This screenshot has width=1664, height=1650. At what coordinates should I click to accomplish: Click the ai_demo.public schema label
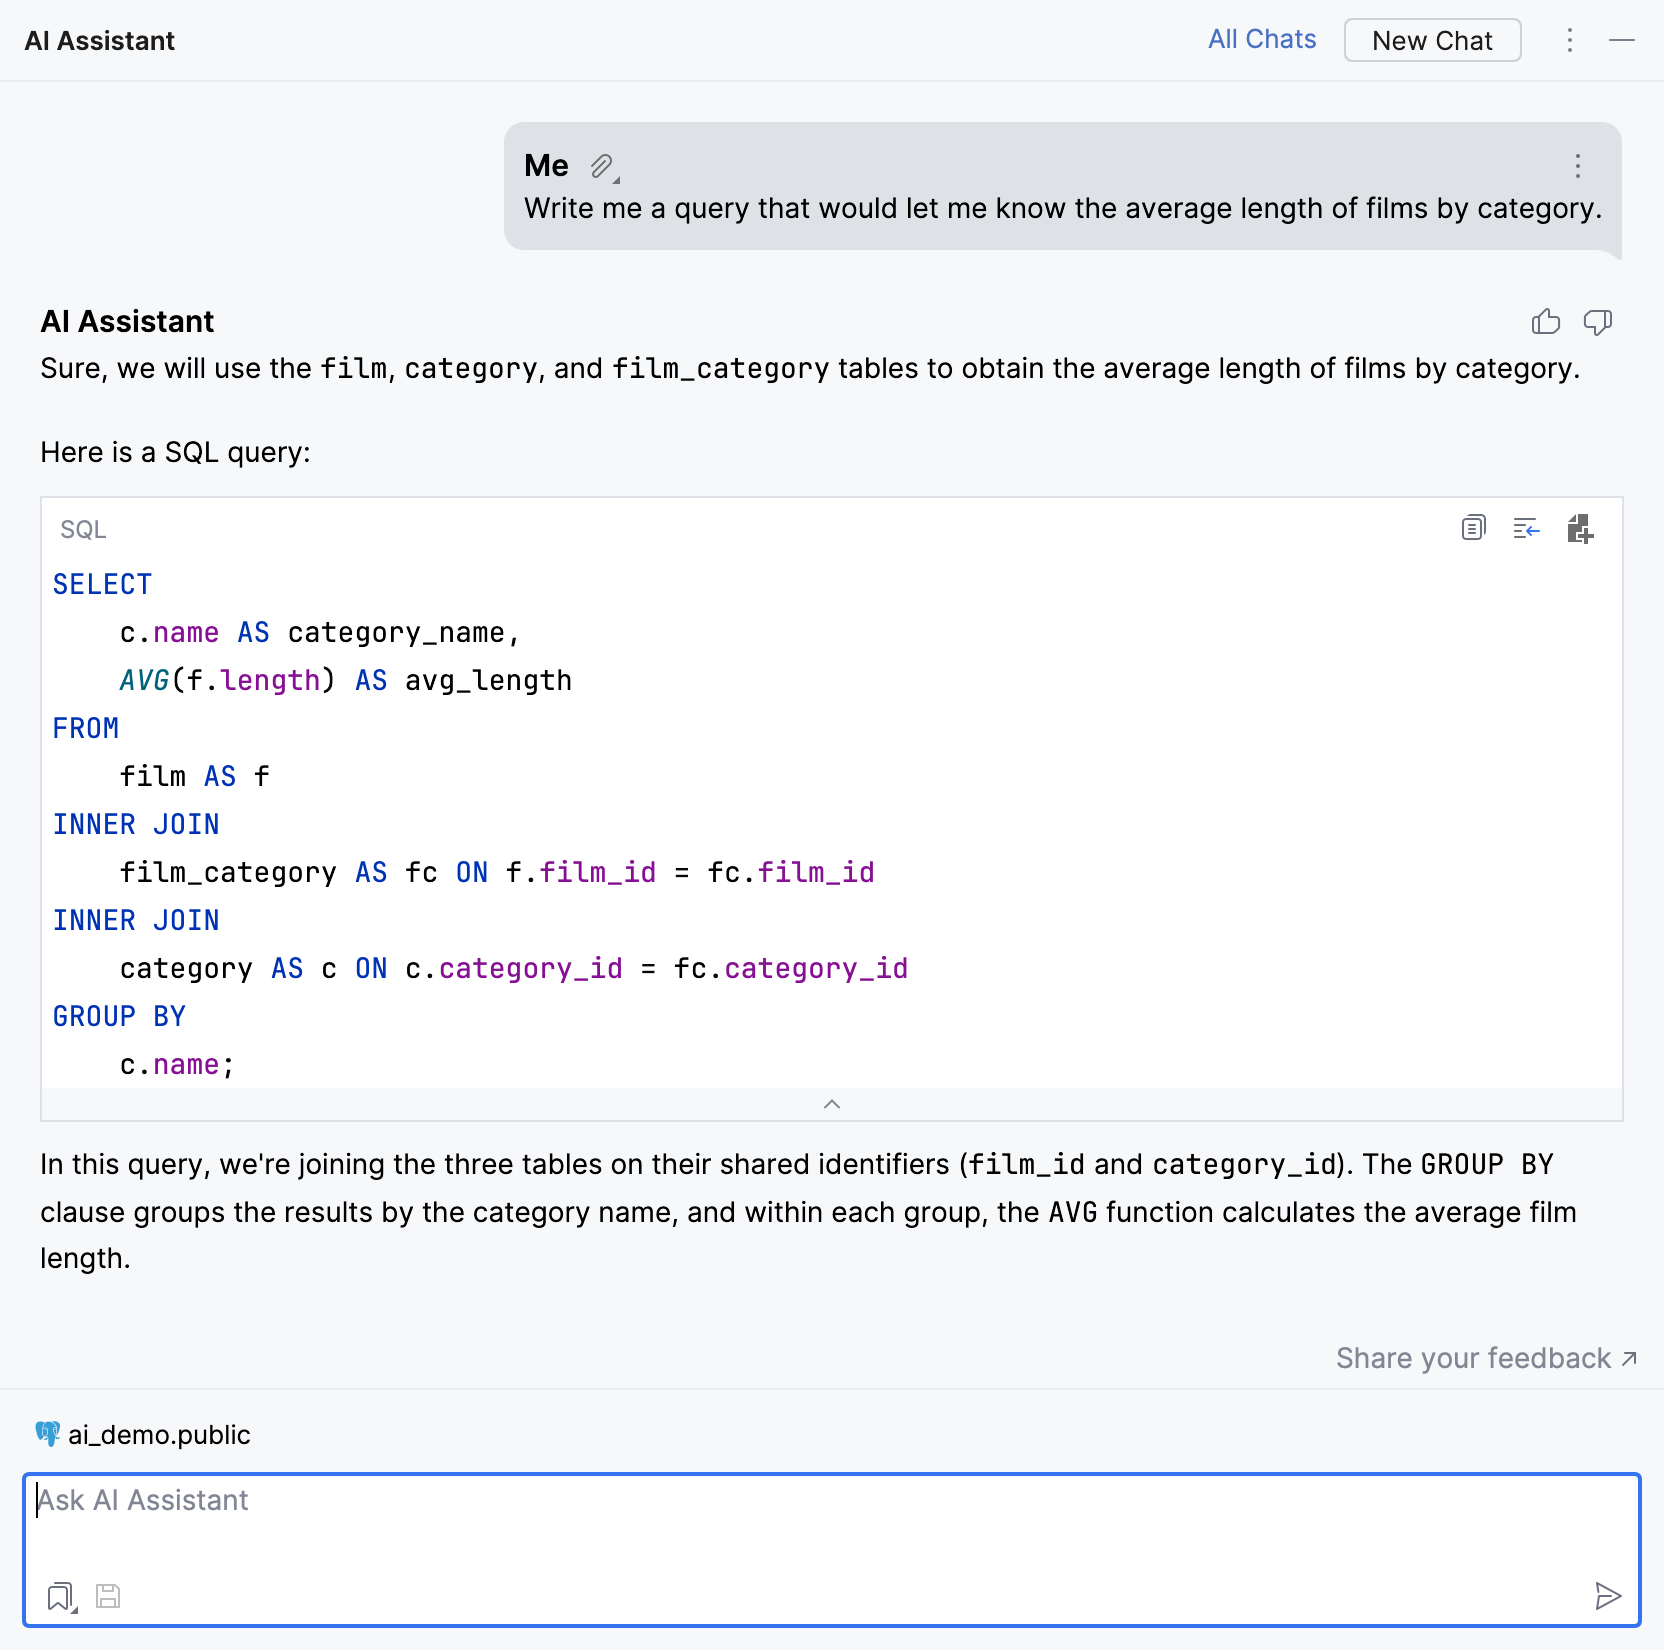[x=159, y=1434]
